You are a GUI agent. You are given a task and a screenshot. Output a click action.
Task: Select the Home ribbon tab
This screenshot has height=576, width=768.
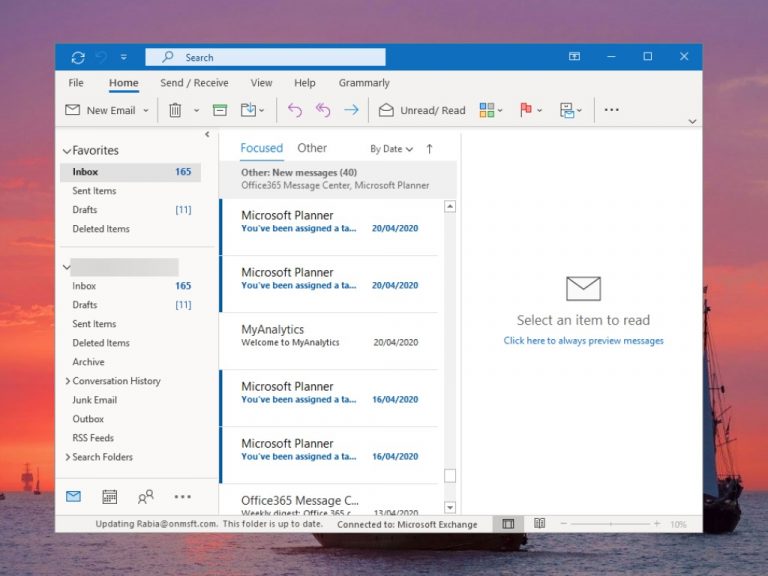123,83
